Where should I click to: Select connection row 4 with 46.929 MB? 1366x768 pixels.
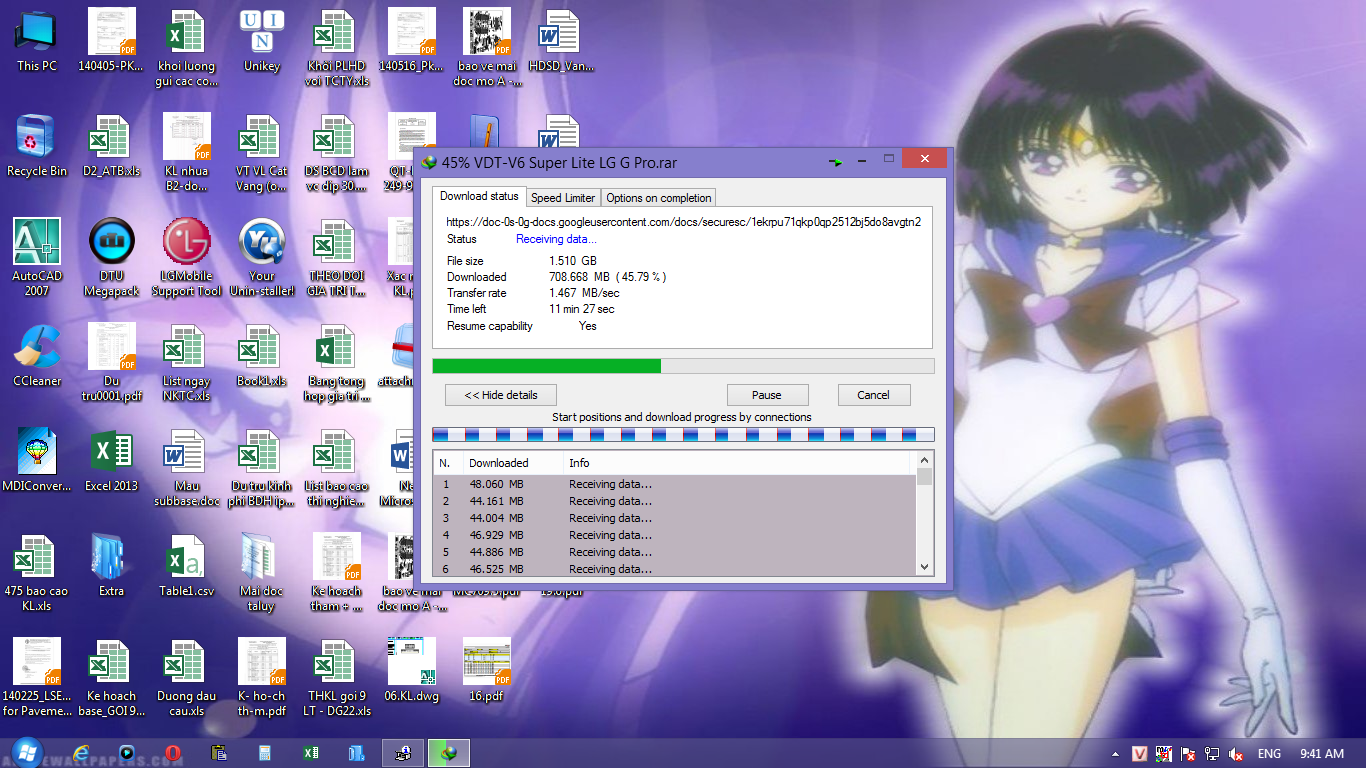[x=674, y=535]
